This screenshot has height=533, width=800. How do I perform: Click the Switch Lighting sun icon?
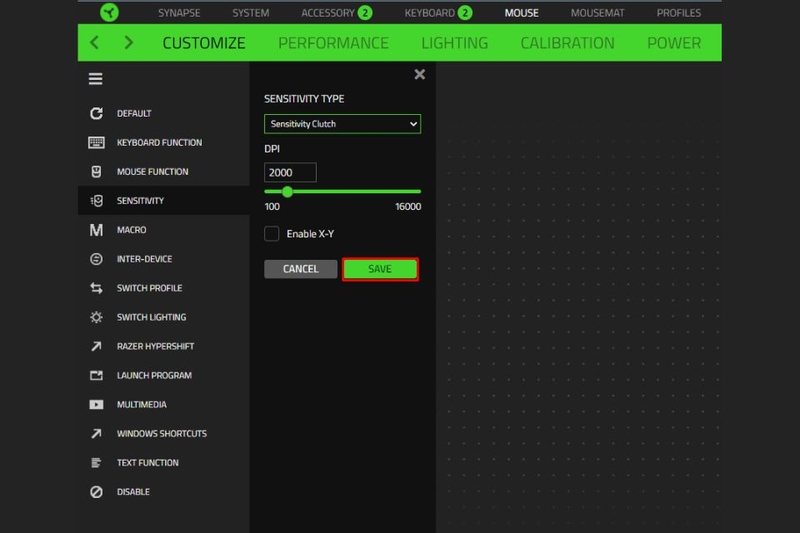click(x=96, y=317)
